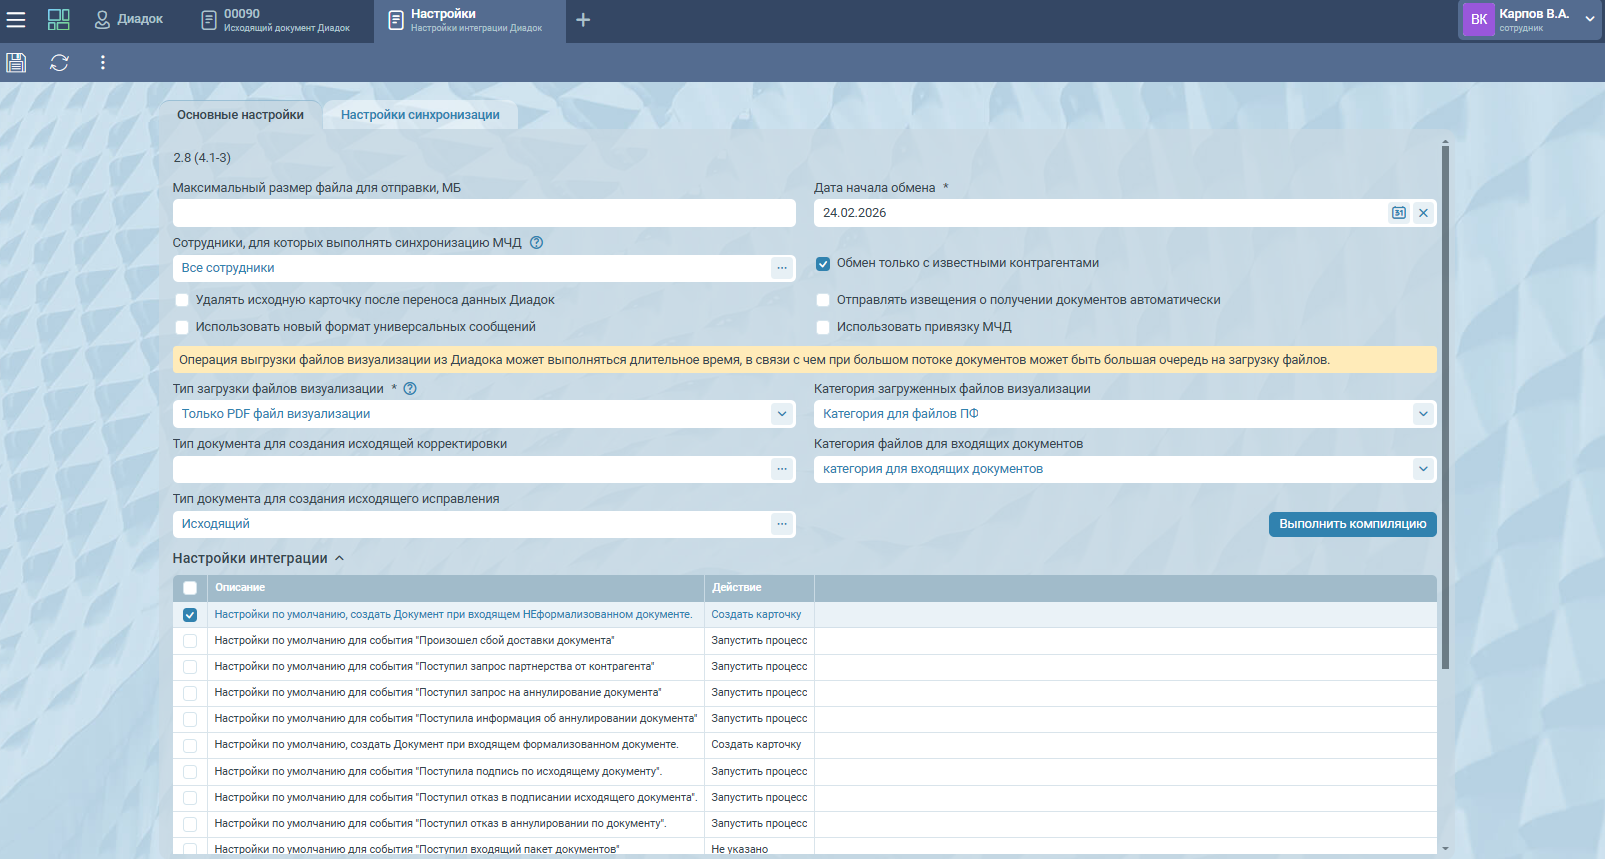Open the three-dot more actions menu

(x=102, y=63)
